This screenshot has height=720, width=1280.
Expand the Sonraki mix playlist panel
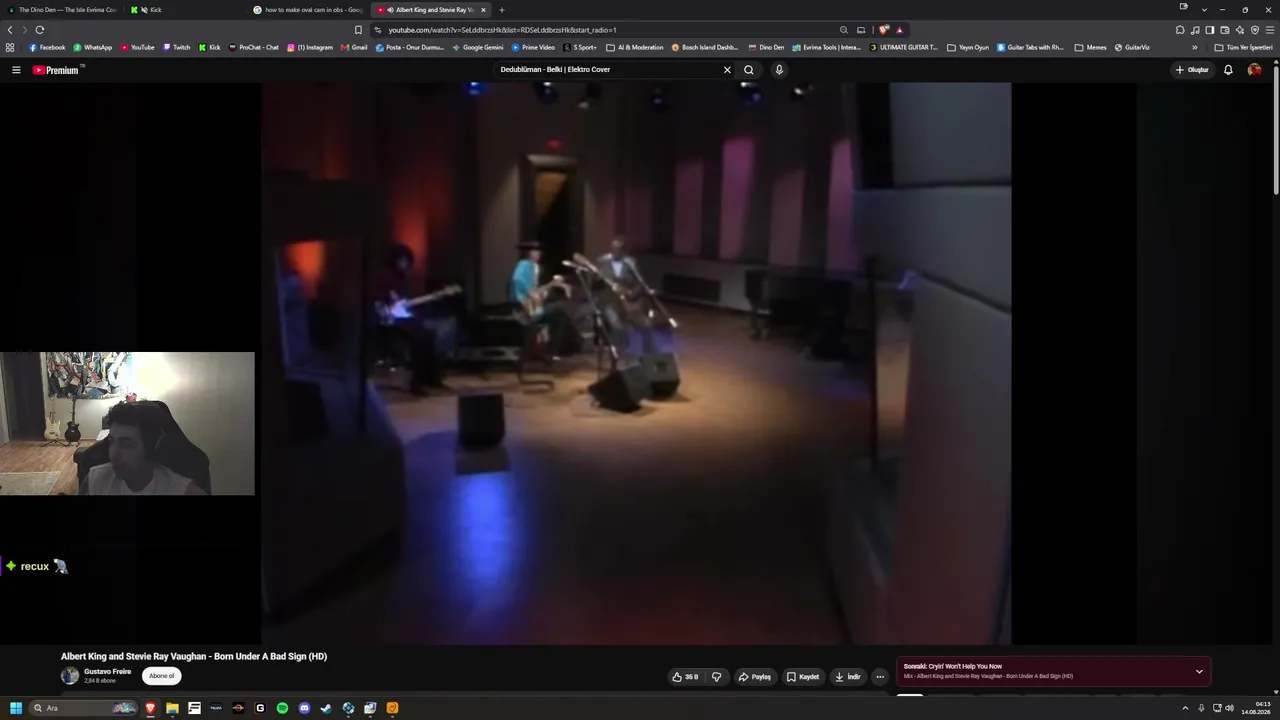[1199, 671]
